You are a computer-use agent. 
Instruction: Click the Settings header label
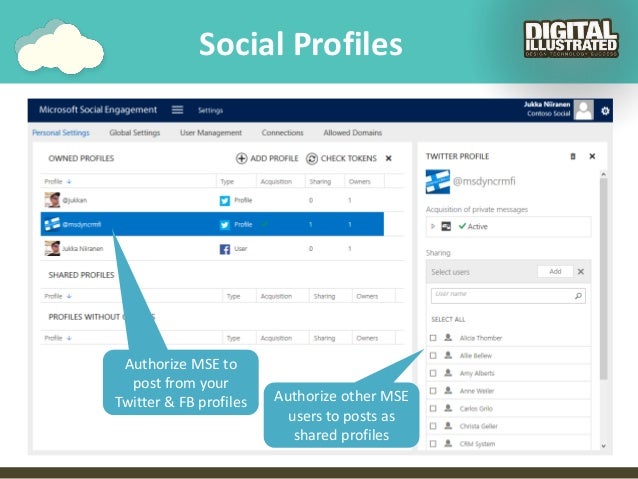click(x=210, y=110)
